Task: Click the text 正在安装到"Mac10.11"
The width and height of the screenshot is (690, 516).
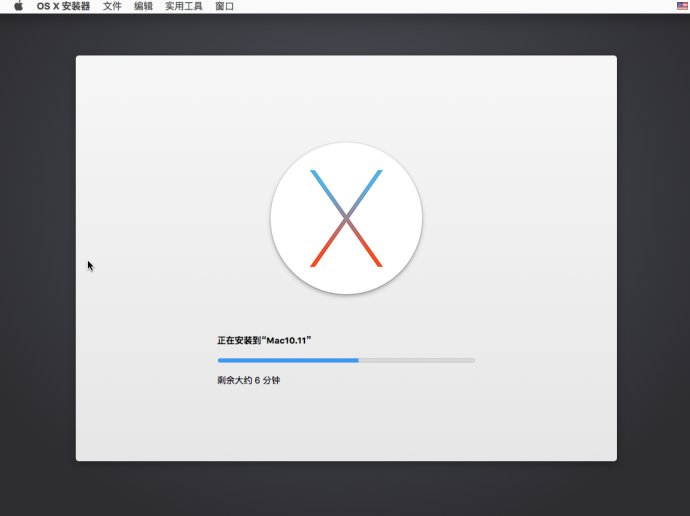Action: click(x=264, y=340)
